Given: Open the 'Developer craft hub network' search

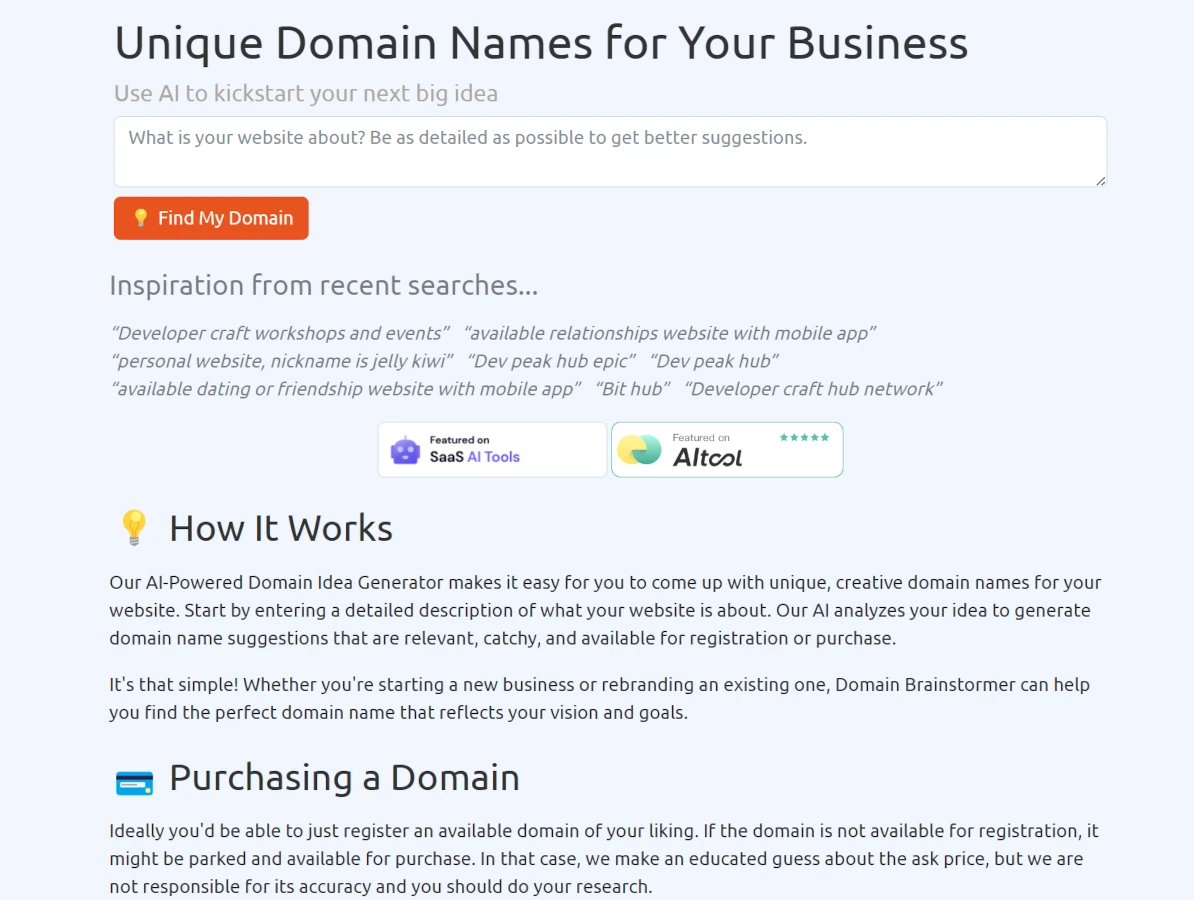Looking at the screenshot, I should (810, 389).
